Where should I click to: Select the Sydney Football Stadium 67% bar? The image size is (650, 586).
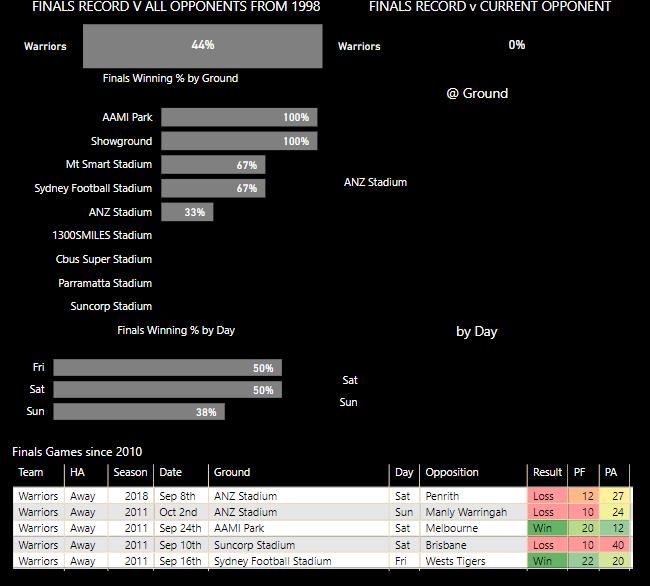213,188
